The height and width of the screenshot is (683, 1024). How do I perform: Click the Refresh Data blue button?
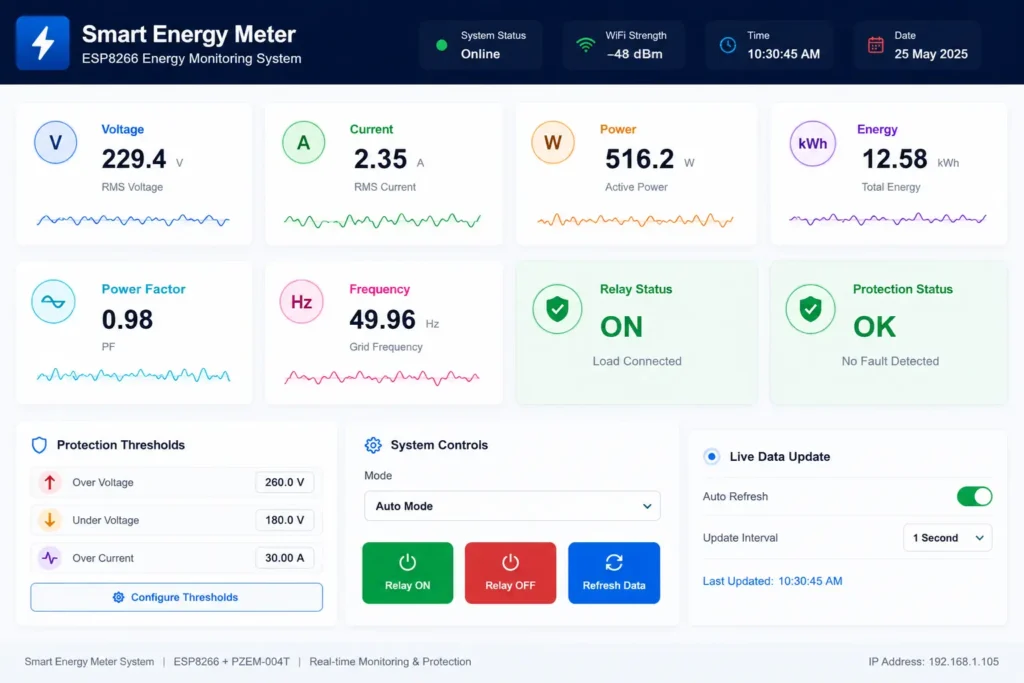[x=614, y=573]
